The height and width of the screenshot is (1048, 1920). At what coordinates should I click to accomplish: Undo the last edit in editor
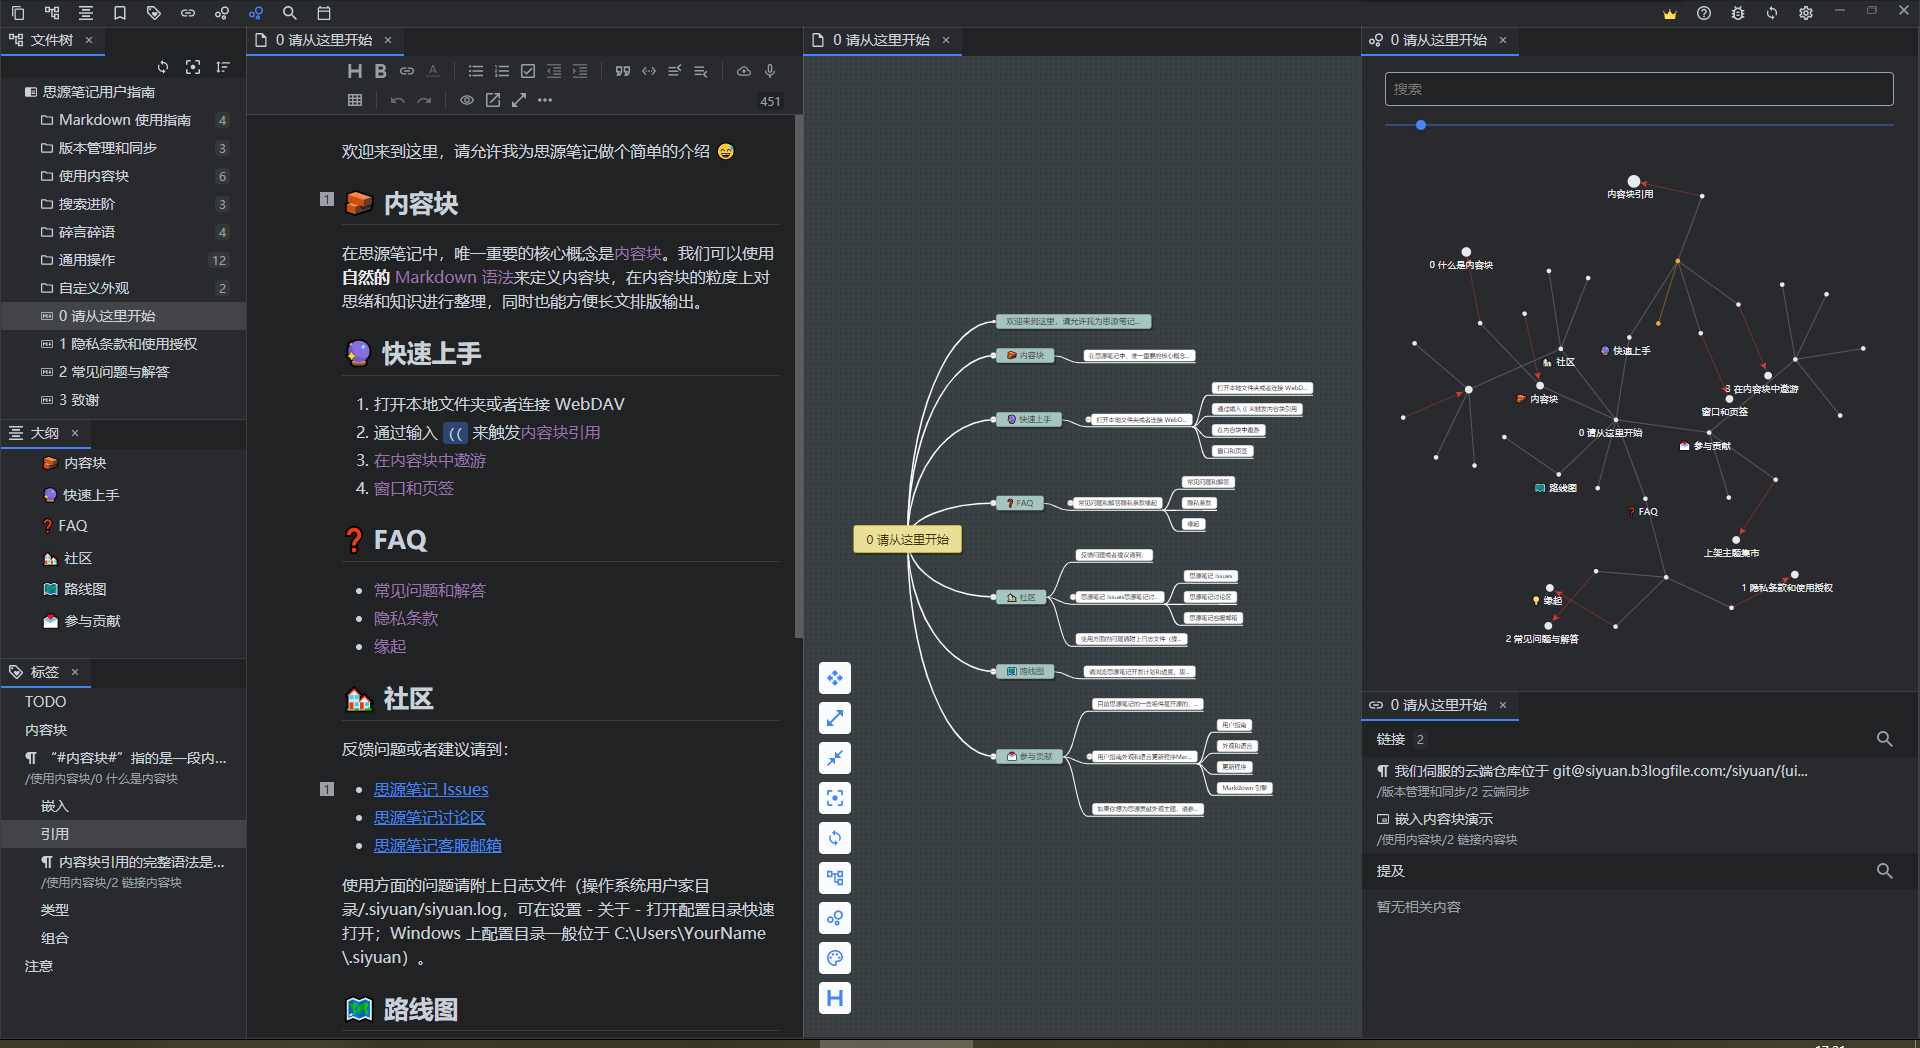pyautogui.click(x=397, y=100)
